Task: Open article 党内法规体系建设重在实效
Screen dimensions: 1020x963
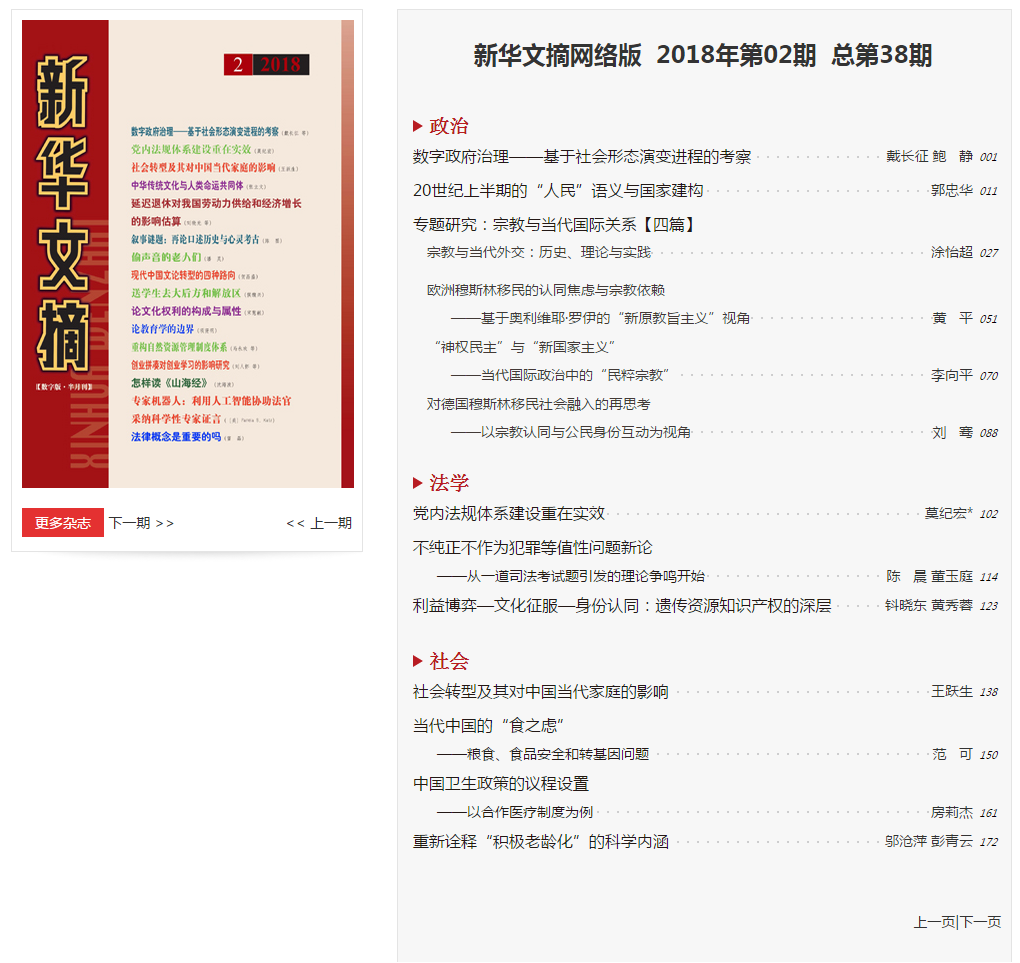Action: coord(509,513)
